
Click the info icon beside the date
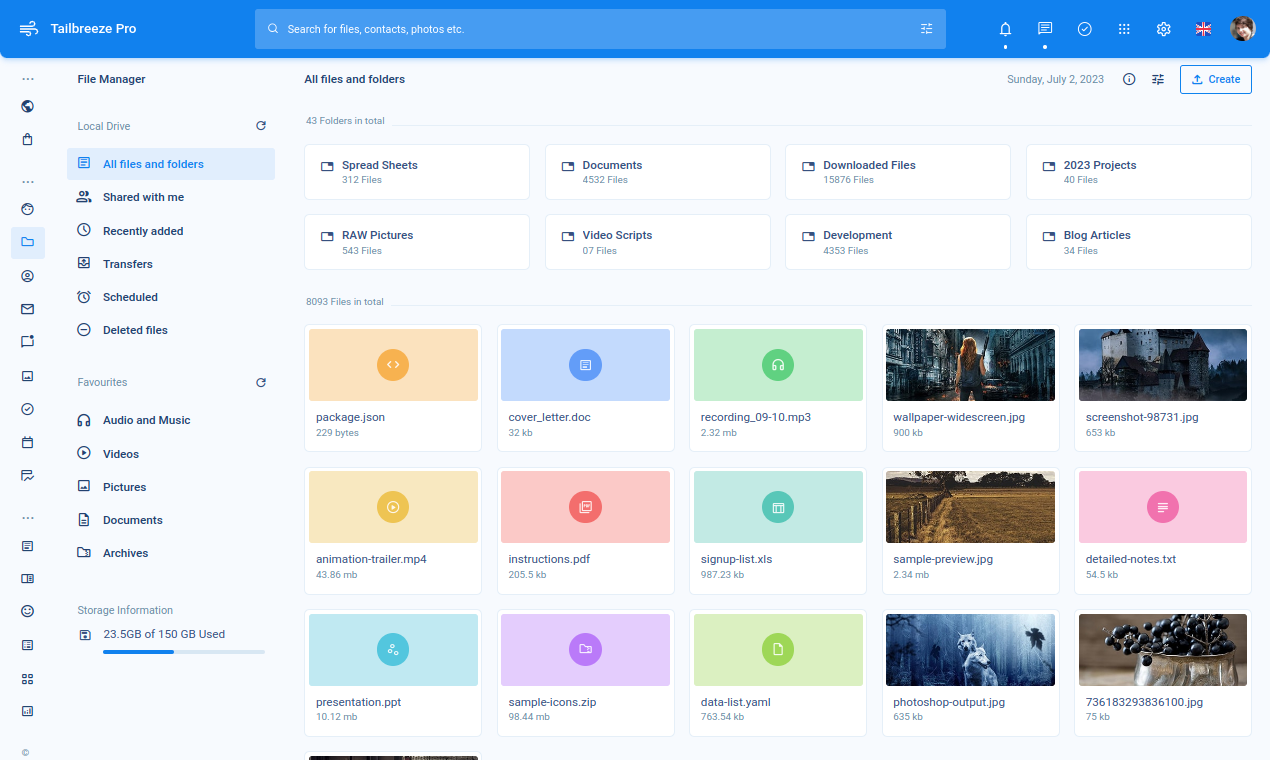point(1129,79)
